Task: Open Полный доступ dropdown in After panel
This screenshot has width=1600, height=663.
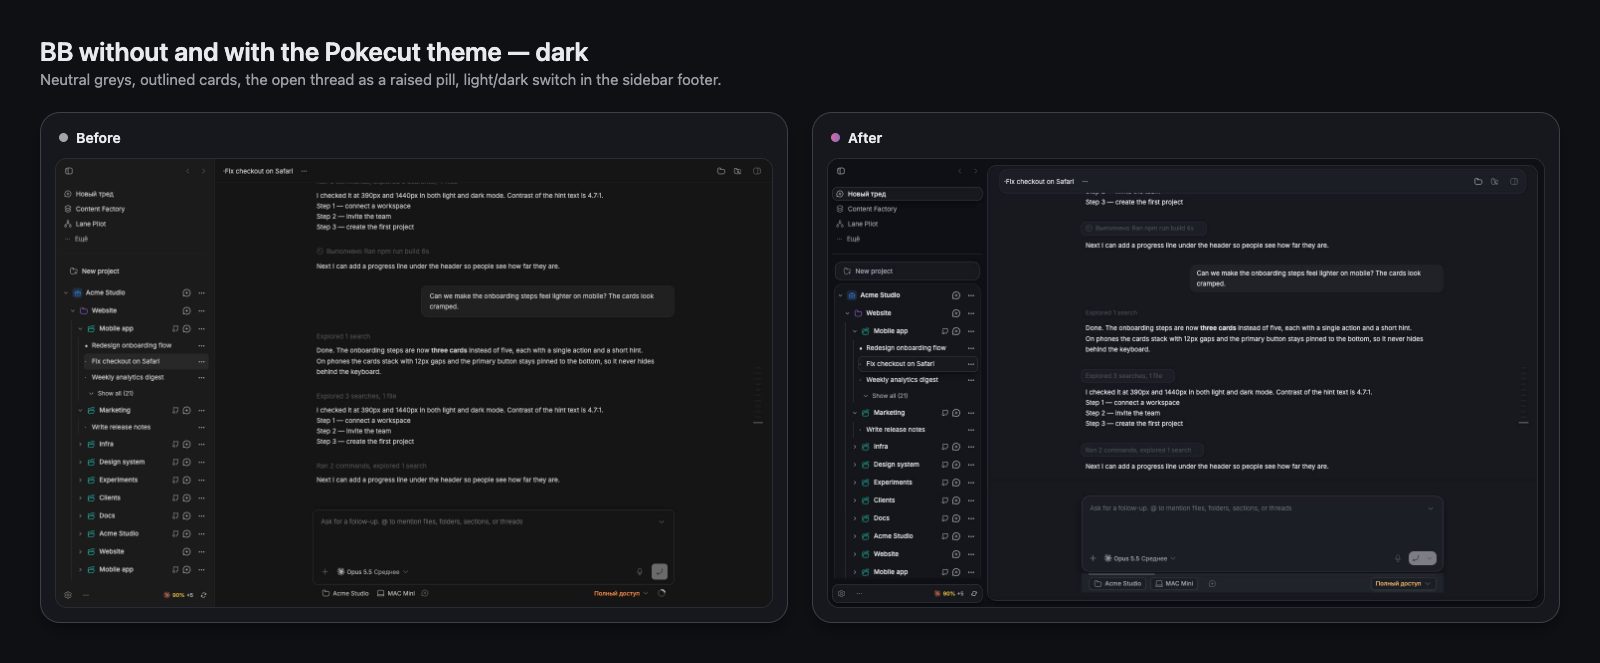Action: coord(1403,583)
